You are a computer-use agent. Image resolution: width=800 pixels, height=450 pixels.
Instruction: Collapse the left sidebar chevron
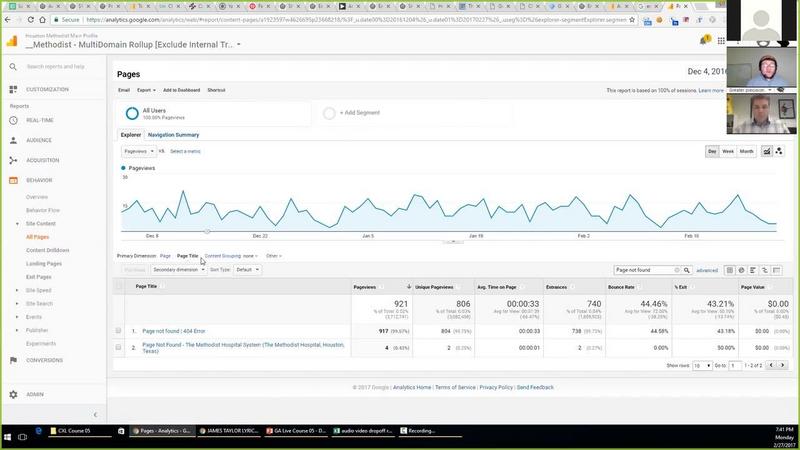click(95, 415)
